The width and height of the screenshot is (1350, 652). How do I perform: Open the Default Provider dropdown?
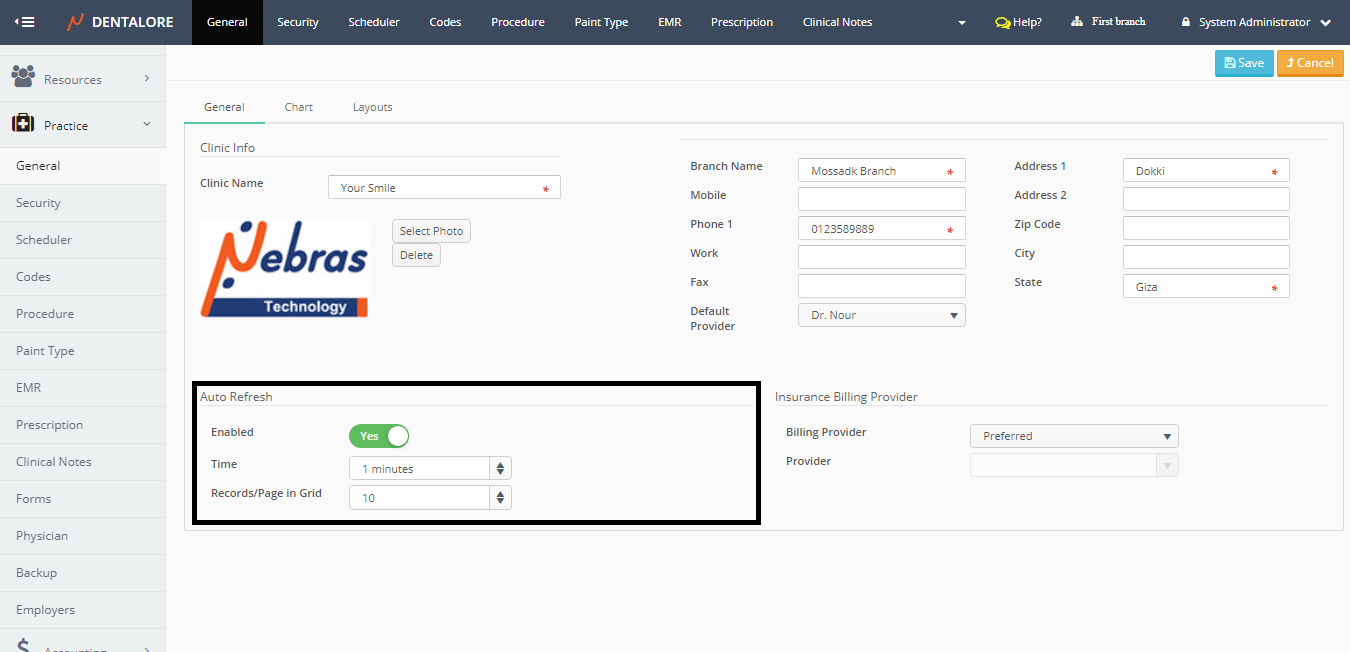(881, 315)
